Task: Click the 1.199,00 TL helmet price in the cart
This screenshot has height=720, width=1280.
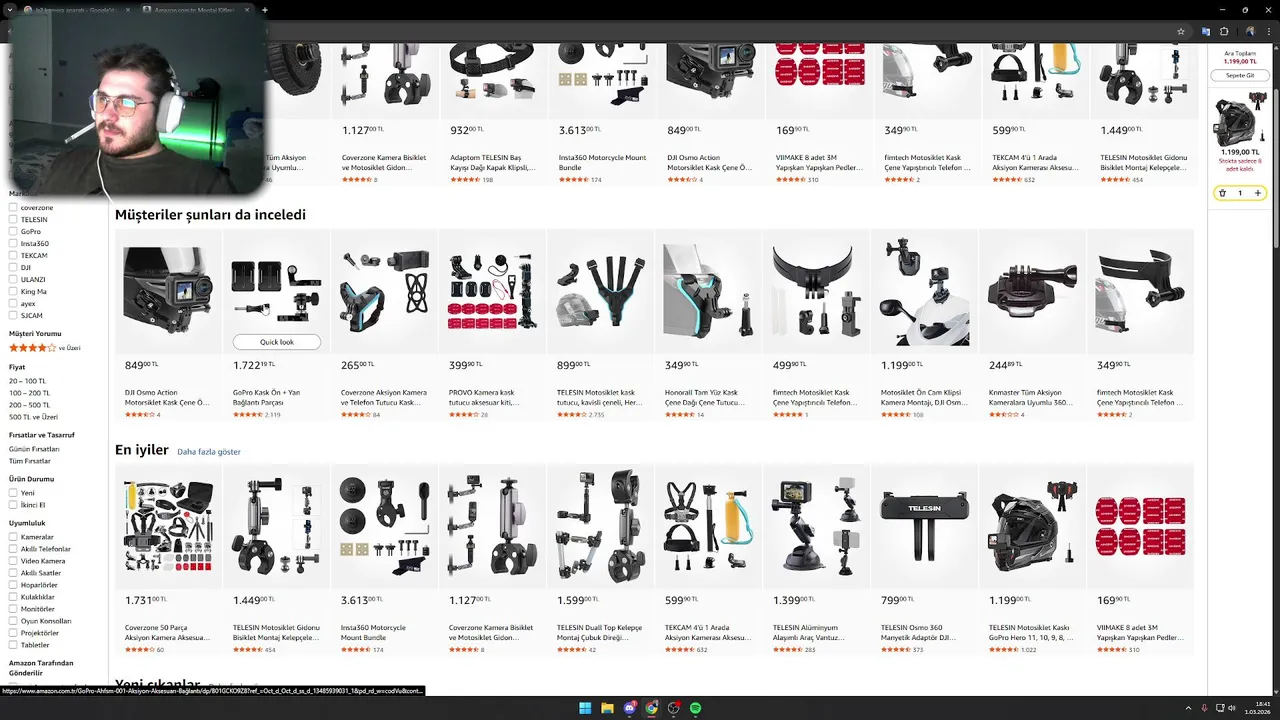Action: (x=1241, y=152)
